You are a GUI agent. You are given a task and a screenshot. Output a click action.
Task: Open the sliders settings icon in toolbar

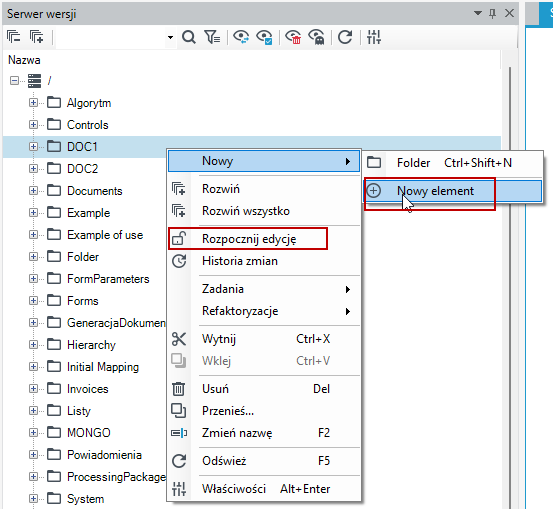374,37
